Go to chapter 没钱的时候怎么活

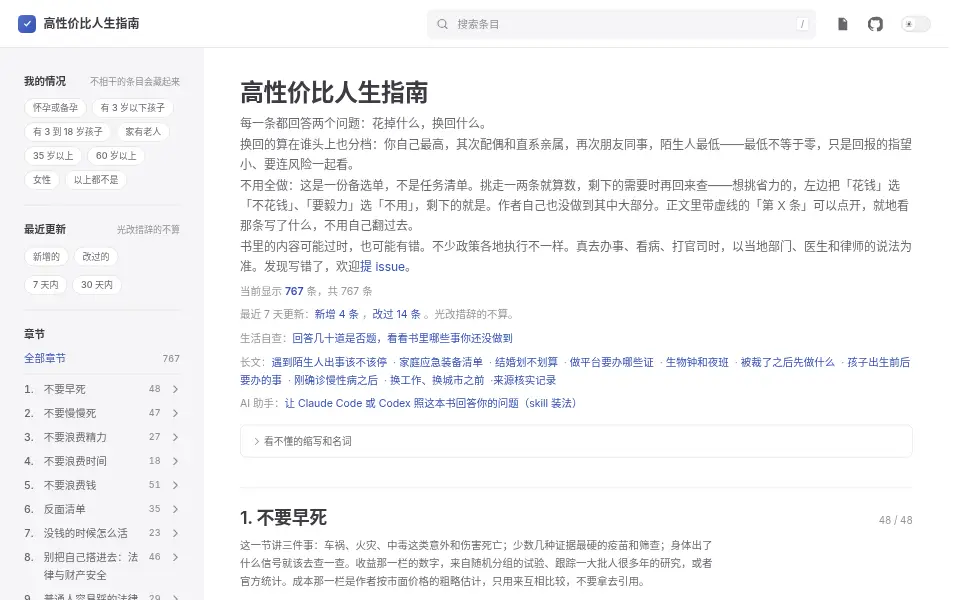[x=86, y=533]
